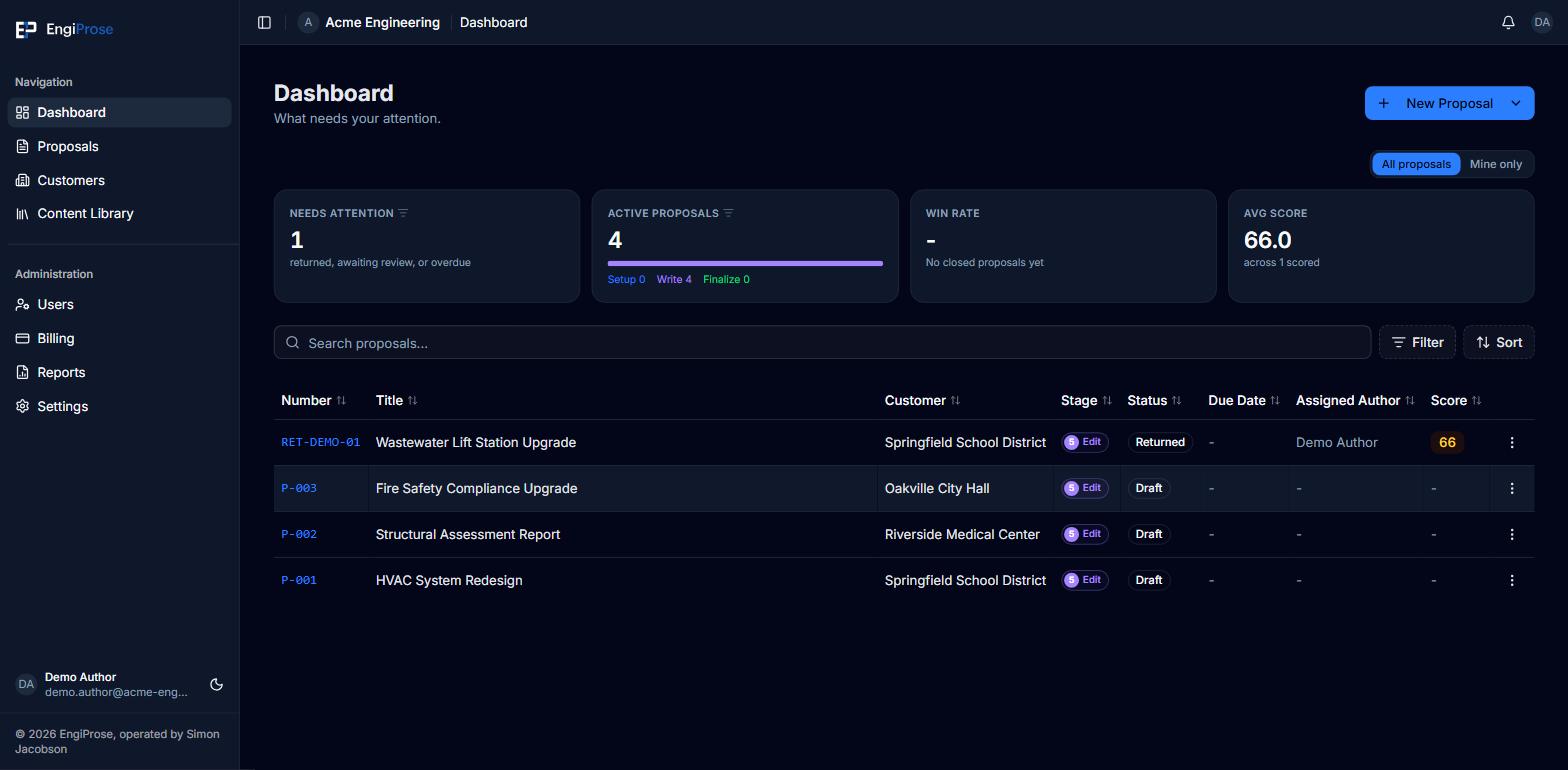Open proposal P-001 link

(299, 580)
